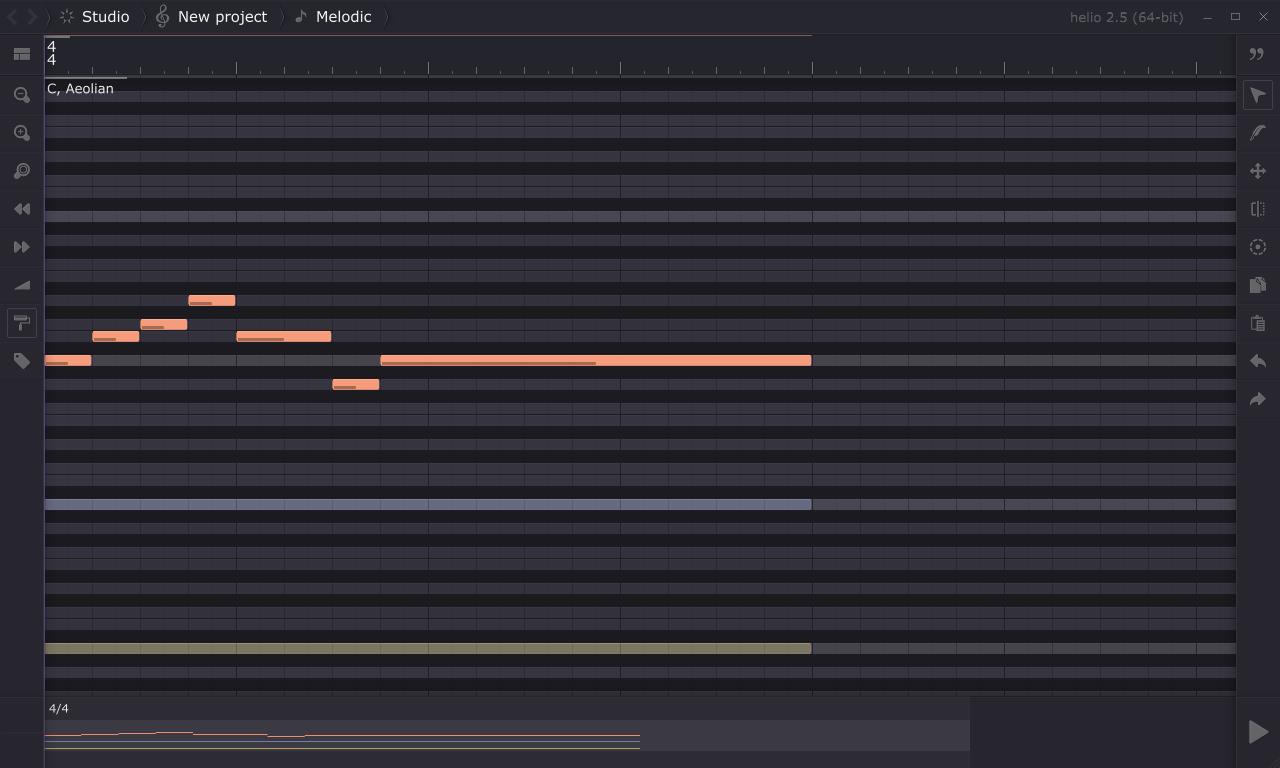Toggle the velocity map ramp icon
The width and height of the screenshot is (1280, 768).
(21, 285)
